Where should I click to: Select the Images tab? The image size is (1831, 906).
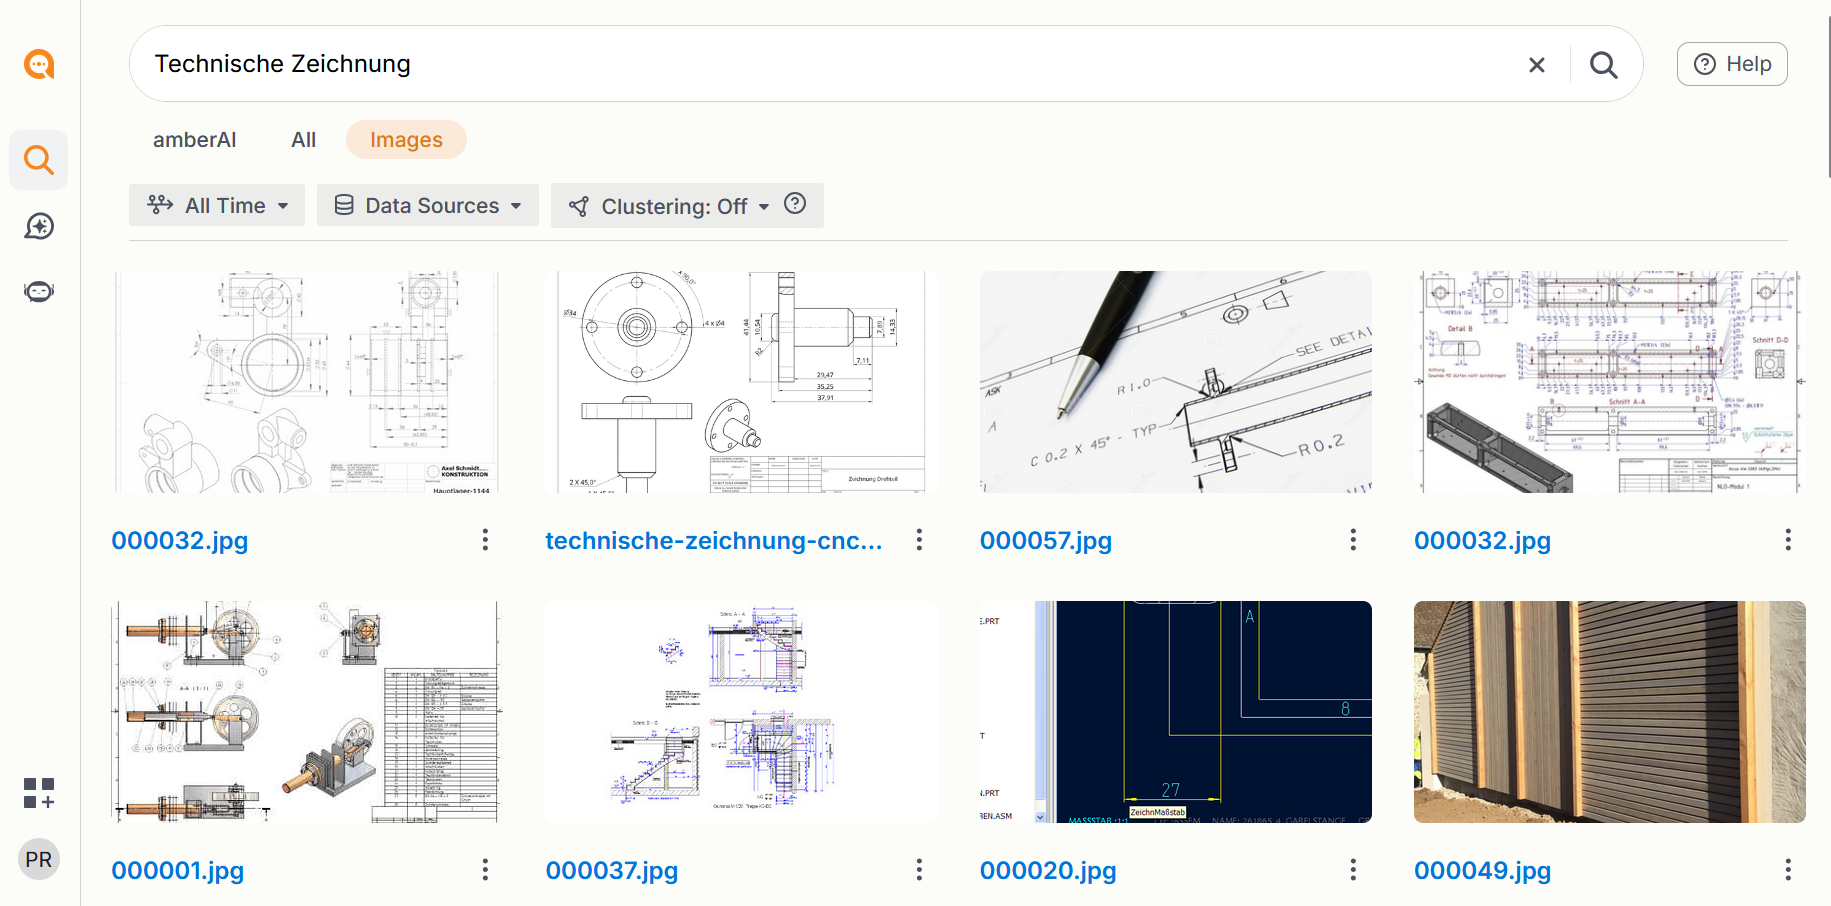[406, 140]
